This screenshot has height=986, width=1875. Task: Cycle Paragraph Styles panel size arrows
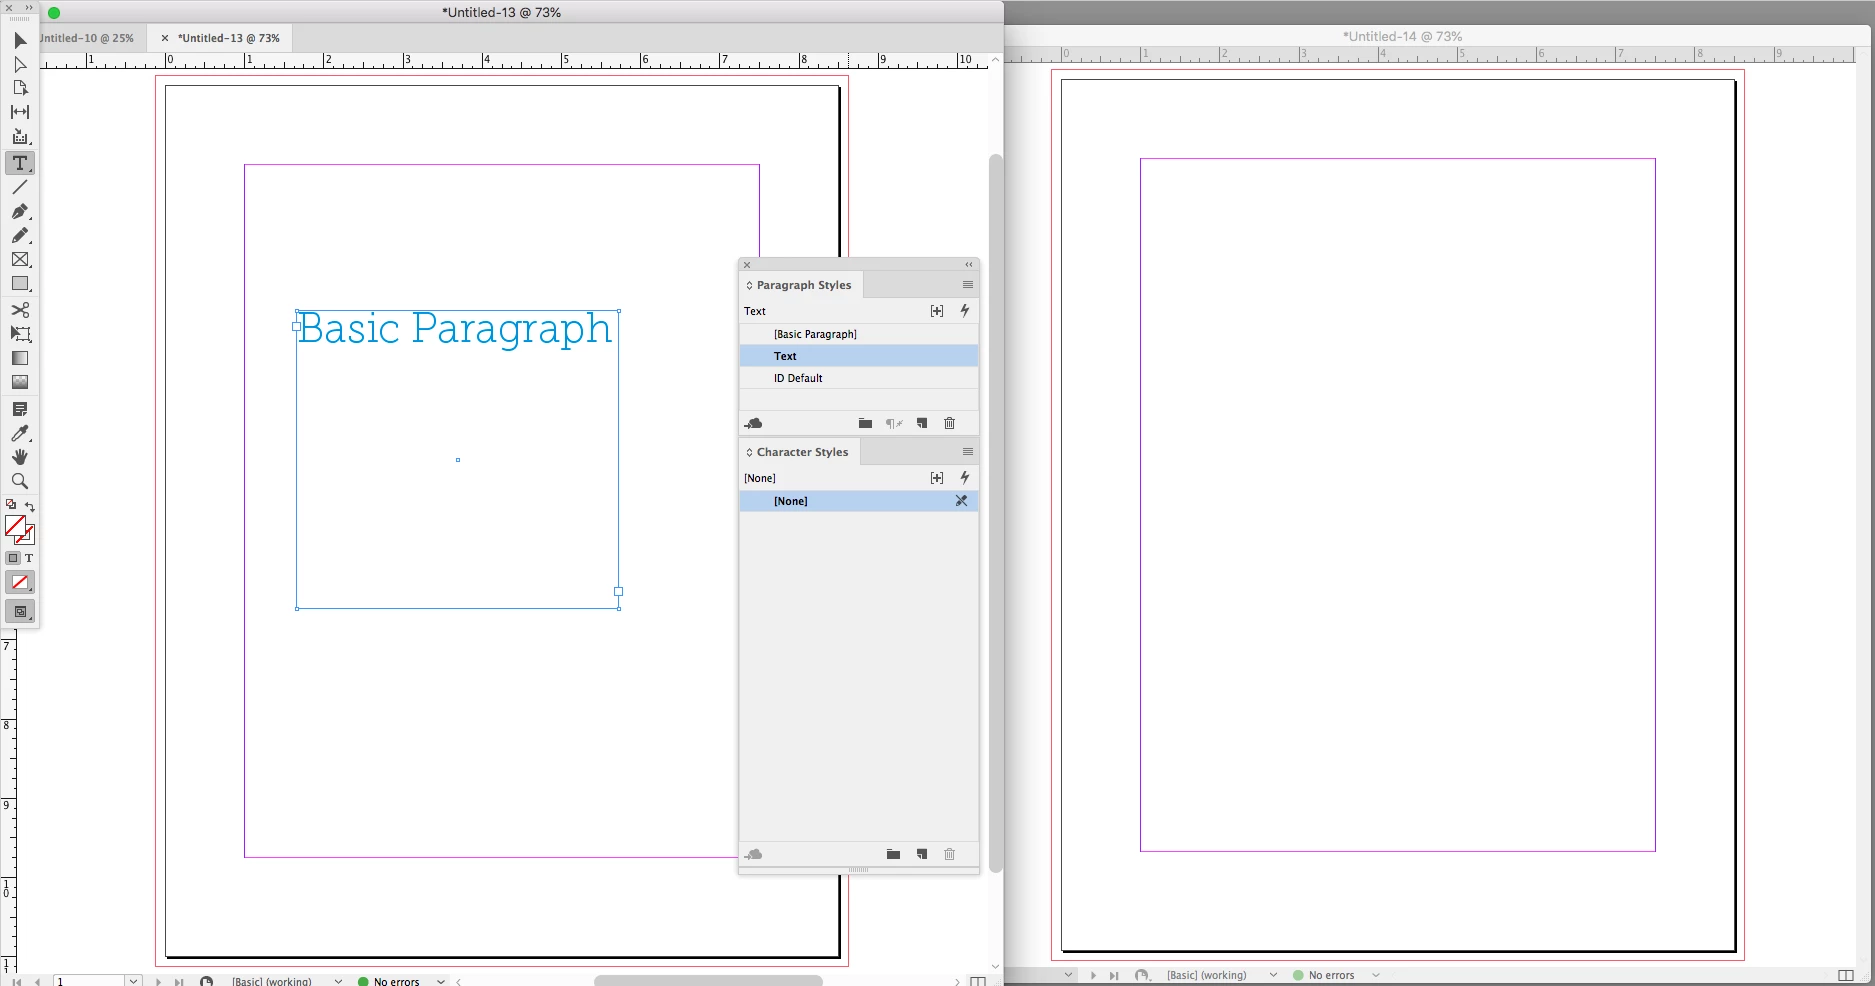[x=749, y=286]
